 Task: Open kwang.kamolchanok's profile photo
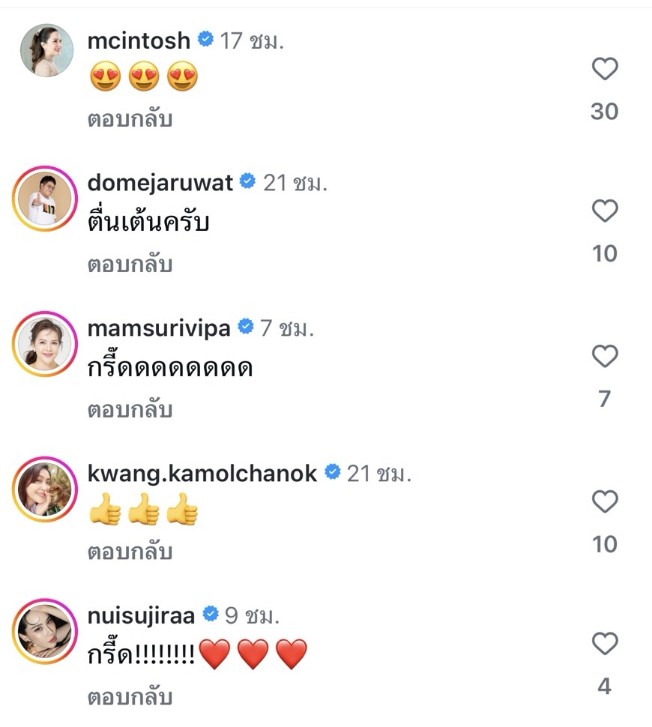tap(45, 489)
